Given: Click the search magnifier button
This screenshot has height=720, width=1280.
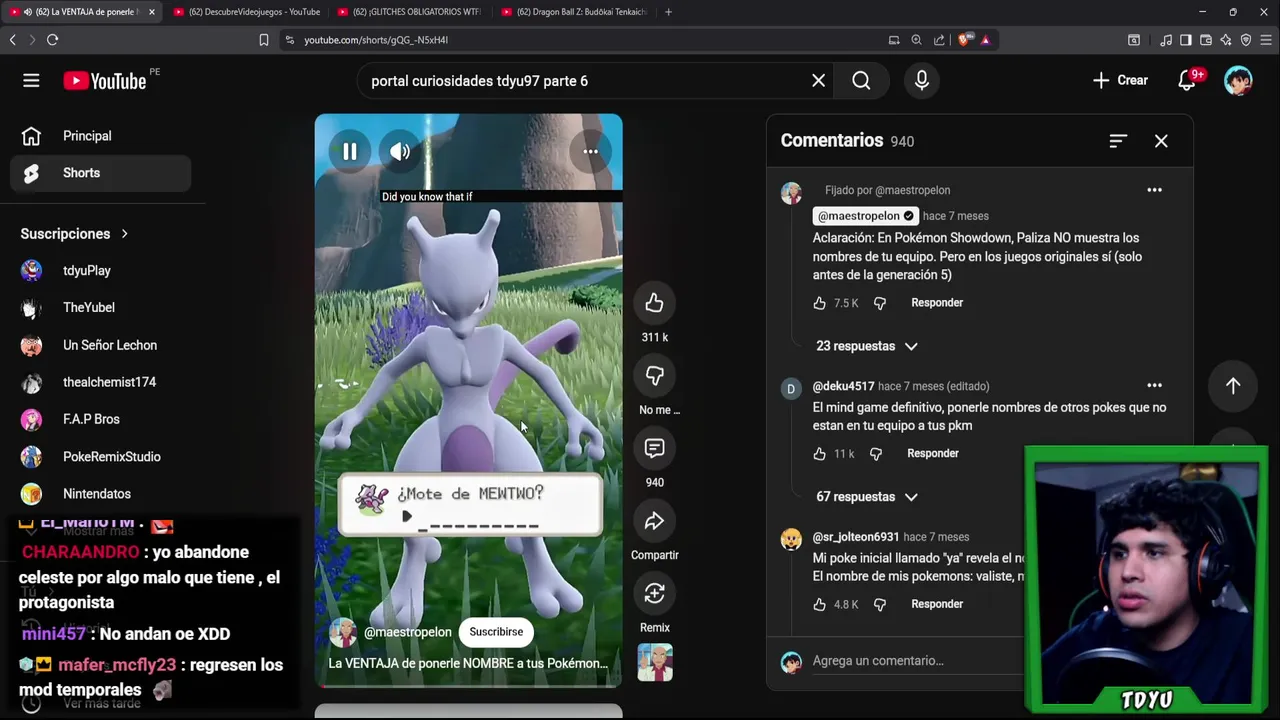Looking at the screenshot, I should (861, 81).
